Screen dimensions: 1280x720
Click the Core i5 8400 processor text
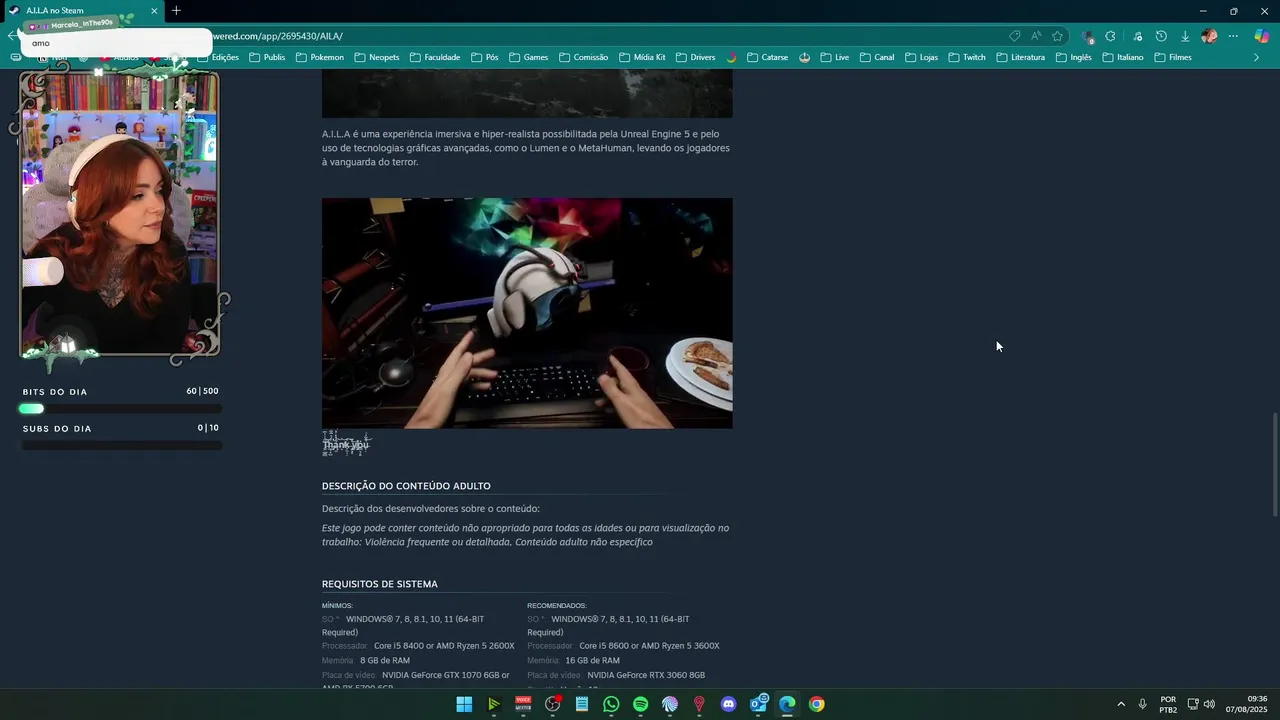pos(444,646)
